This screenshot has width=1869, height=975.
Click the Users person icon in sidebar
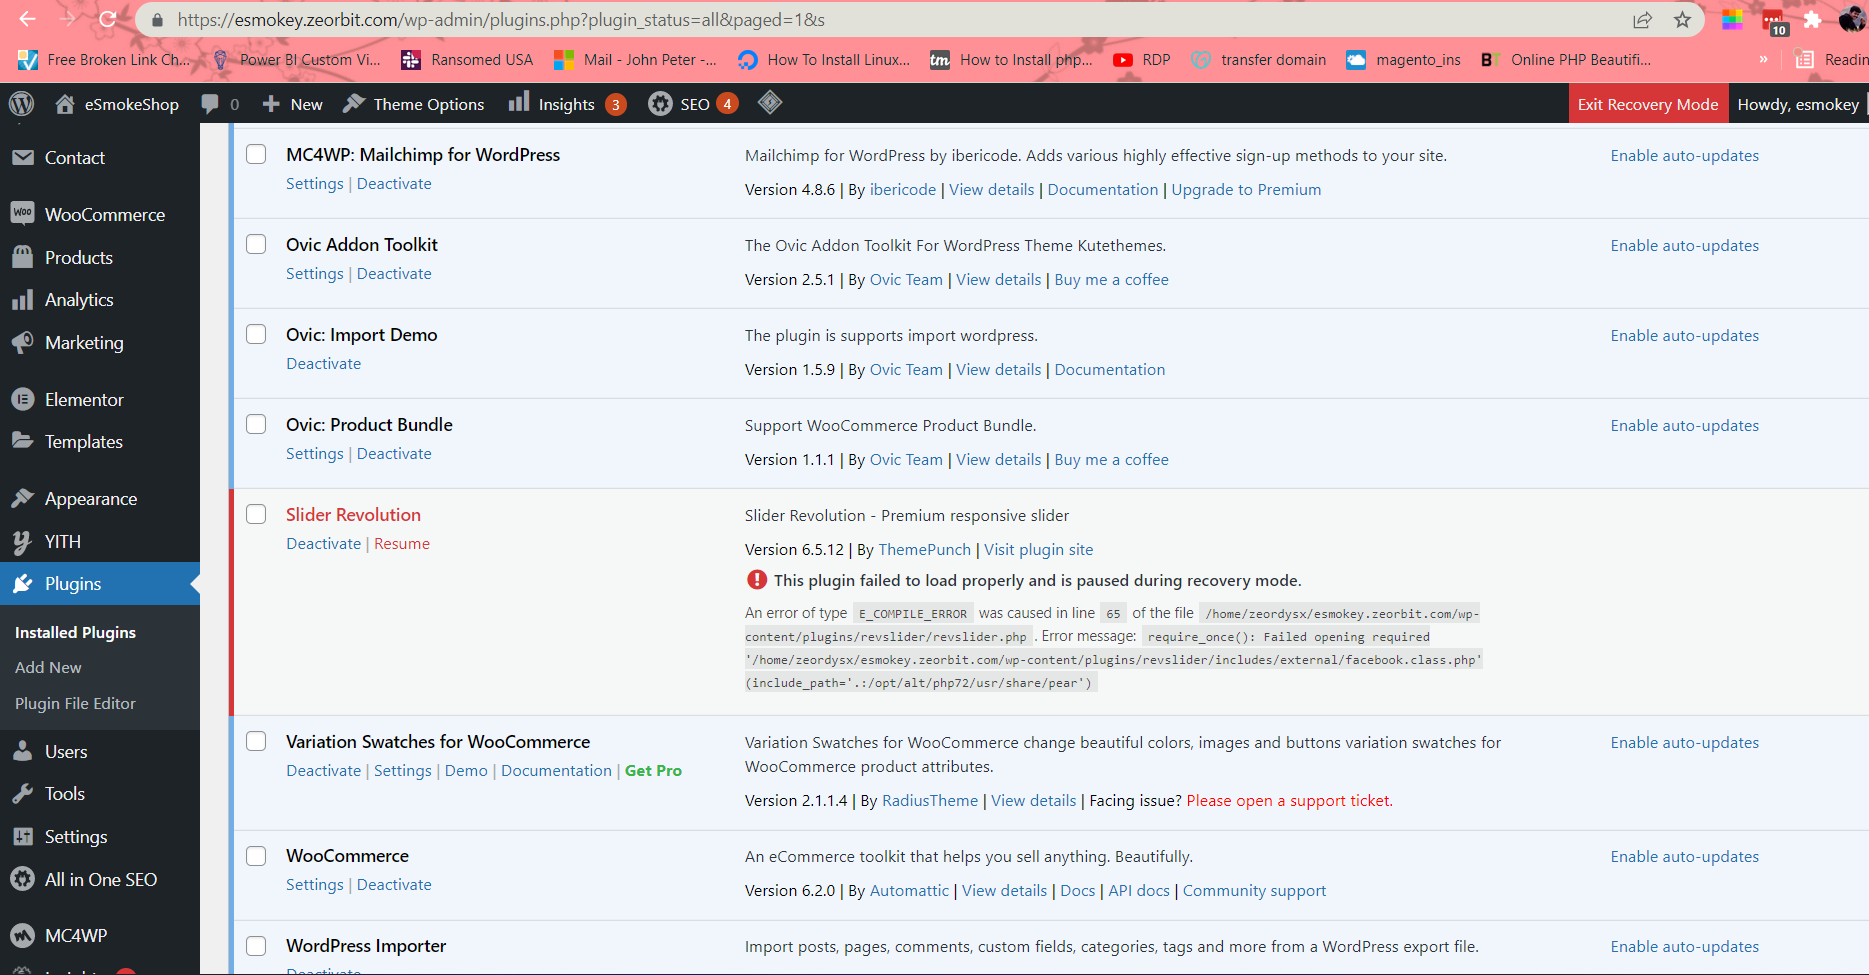[x=23, y=751]
